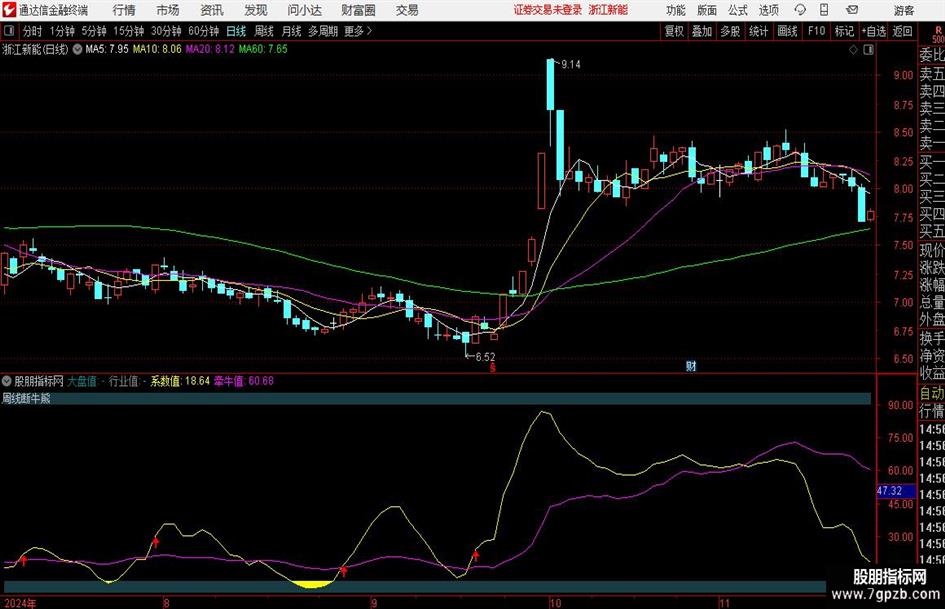Open the 问小达 menu
Image resolution: width=945 pixels, height=609 pixels.
304,10
